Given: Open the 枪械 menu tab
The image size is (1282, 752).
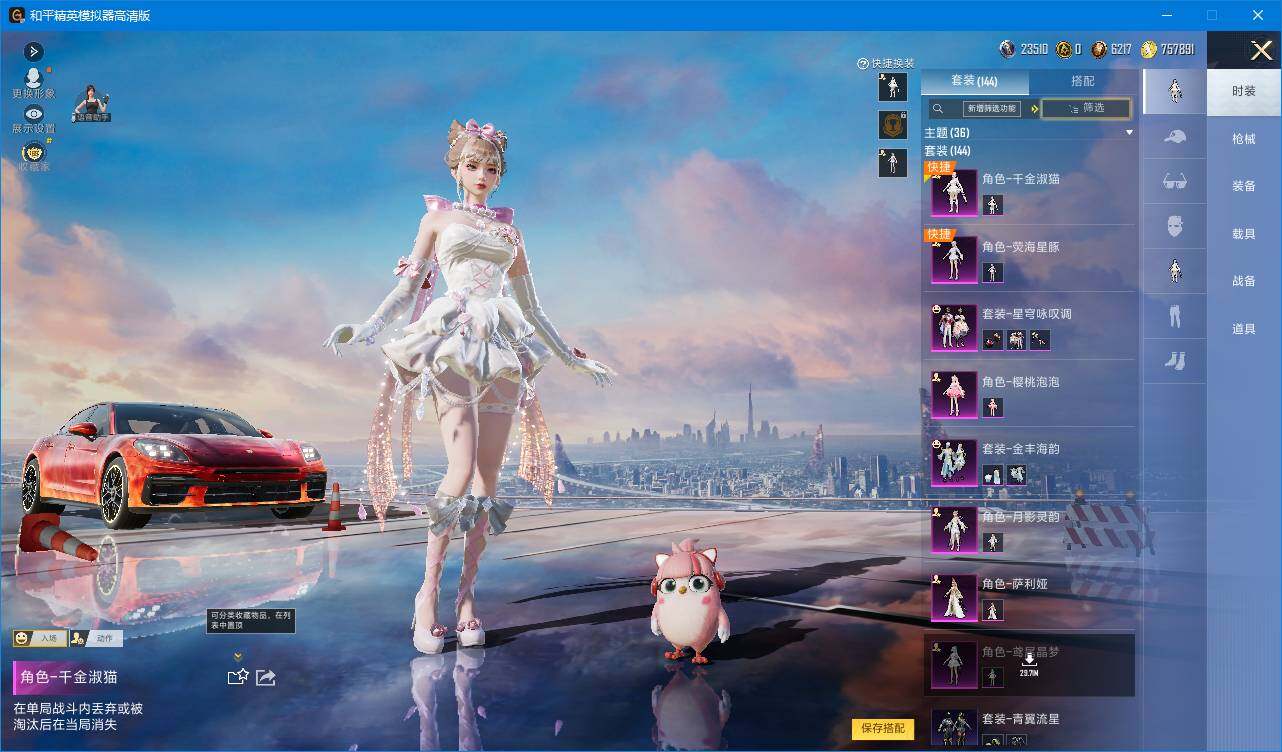Looking at the screenshot, I should click(1244, 139).
